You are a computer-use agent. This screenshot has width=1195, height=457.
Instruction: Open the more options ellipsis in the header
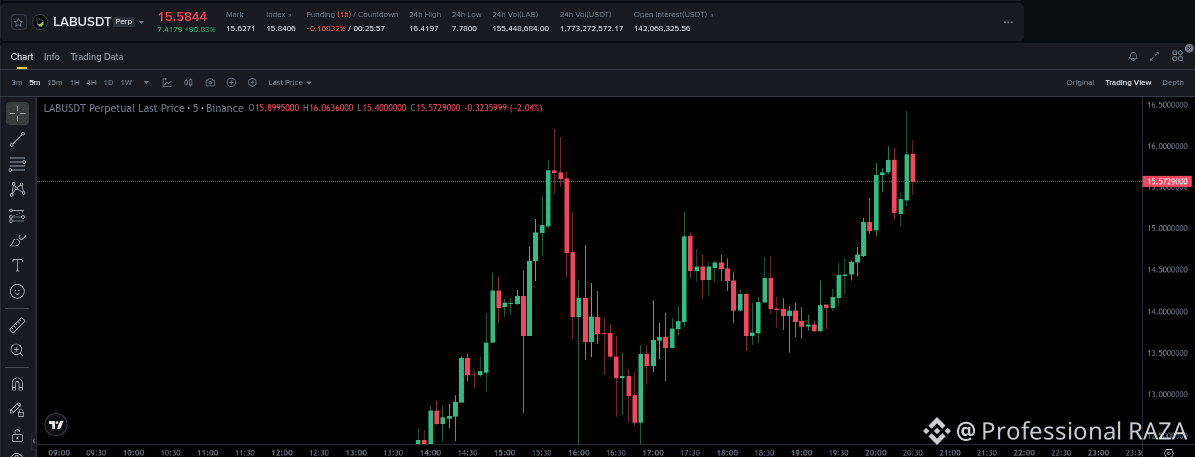pyautogui.click(x=1008, y=22)
